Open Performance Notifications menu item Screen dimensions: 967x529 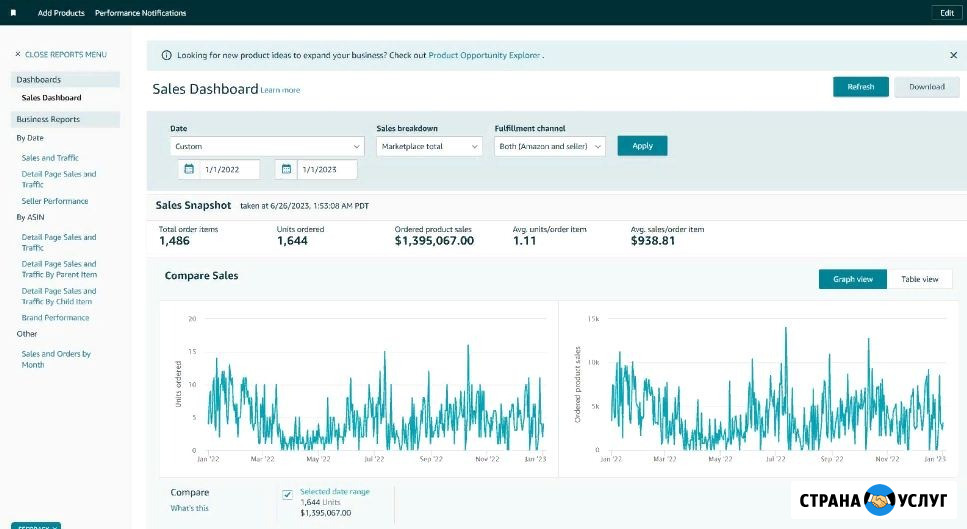141,12
